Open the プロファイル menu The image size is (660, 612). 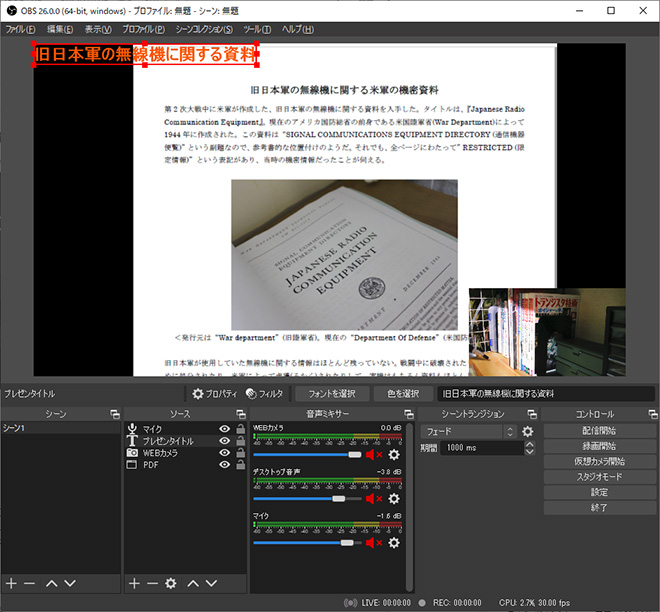click(144, 29)
